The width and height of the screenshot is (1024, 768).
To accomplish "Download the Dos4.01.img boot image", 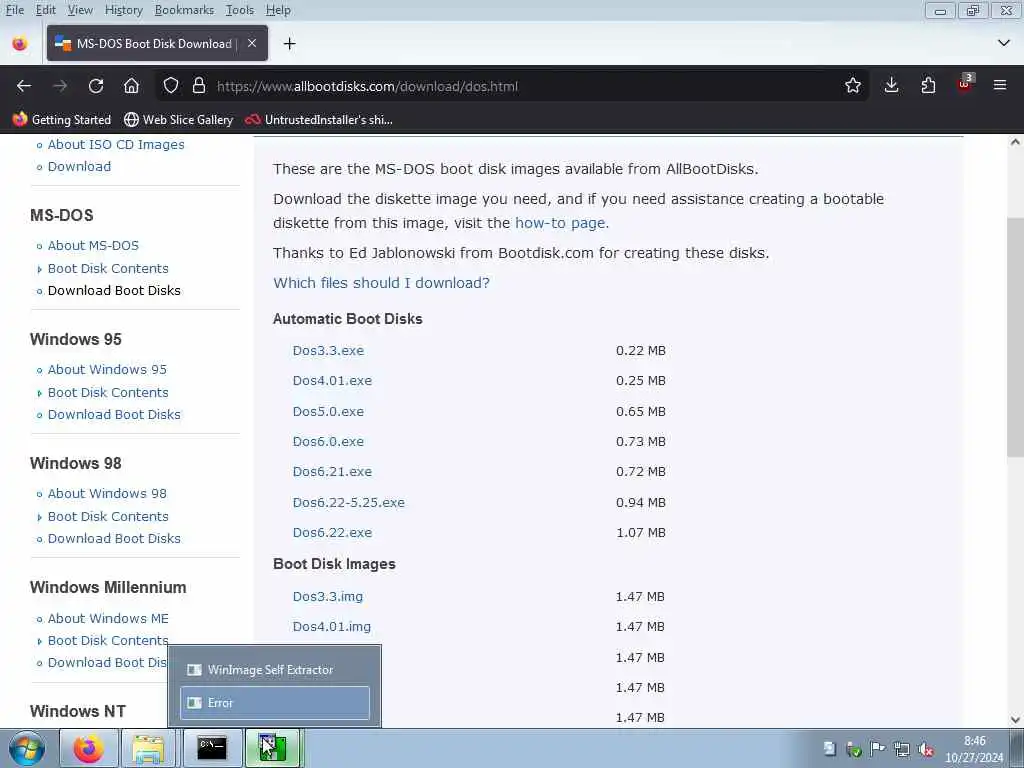I will [331, 627].
